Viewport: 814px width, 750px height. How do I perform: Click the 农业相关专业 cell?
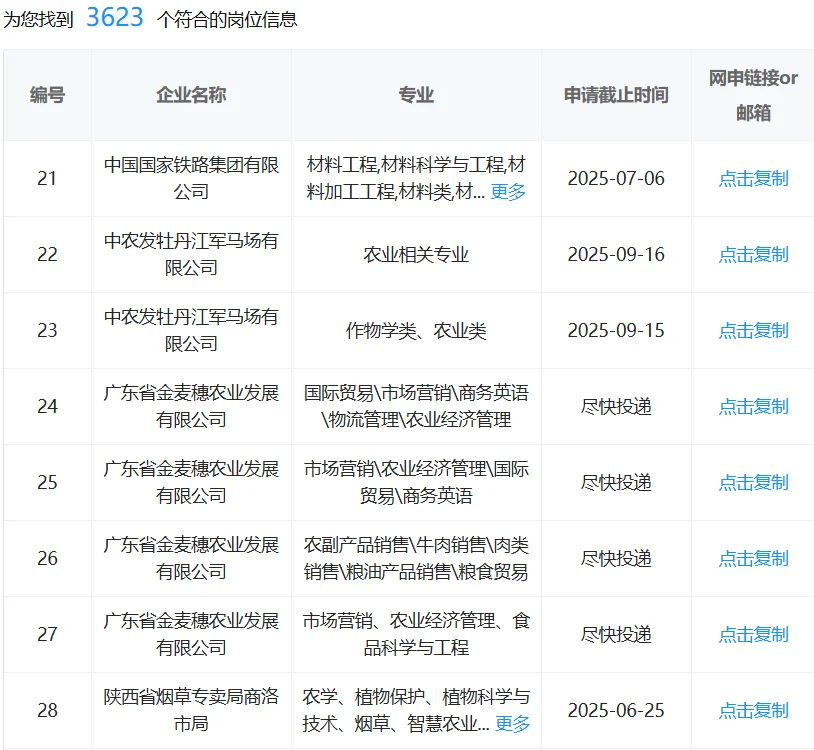pos(416,254)
